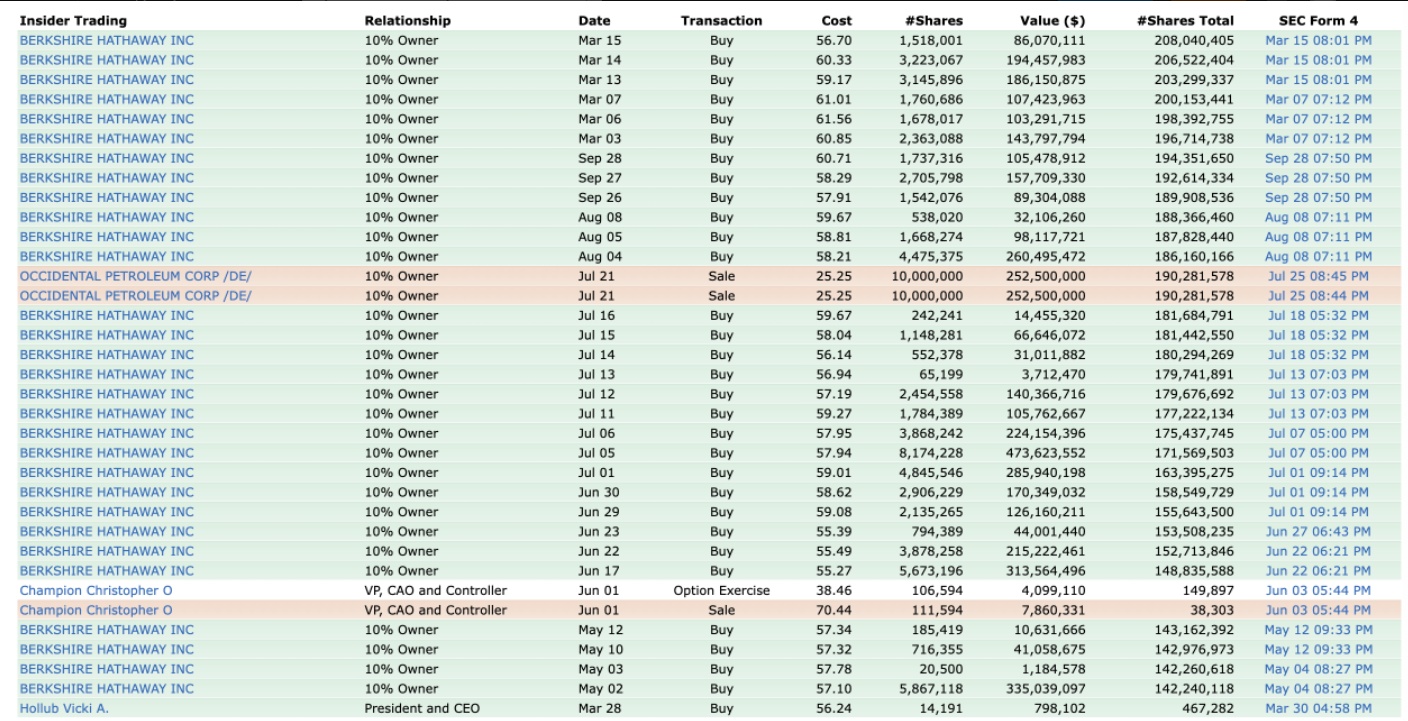Image resolution: width=1408 pixels, height=721 pixels.
Task: Open SEC Form 4 filed Jun 27 06:43 PM
Action: [1318, 531]
